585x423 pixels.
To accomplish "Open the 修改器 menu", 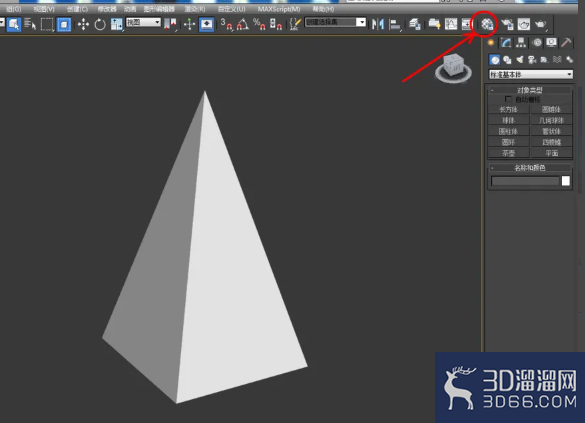I will click(x=107, y=9).
